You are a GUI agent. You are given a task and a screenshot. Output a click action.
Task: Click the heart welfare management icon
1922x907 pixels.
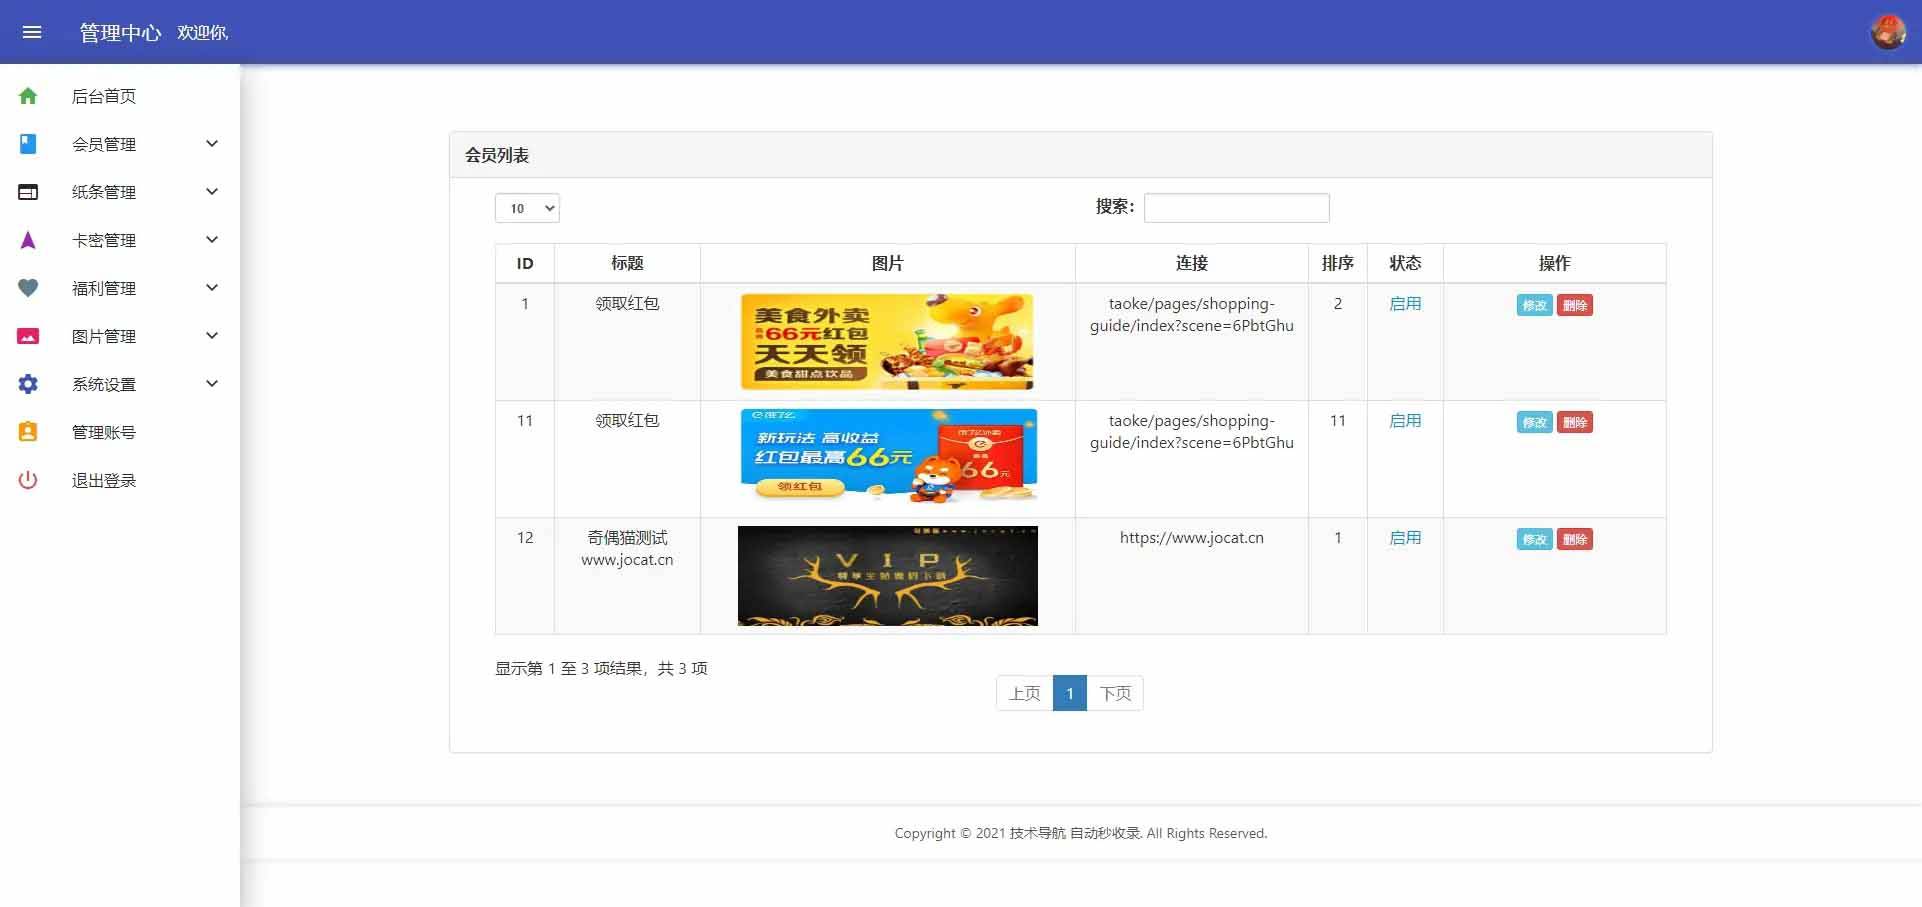pos(28,288)
